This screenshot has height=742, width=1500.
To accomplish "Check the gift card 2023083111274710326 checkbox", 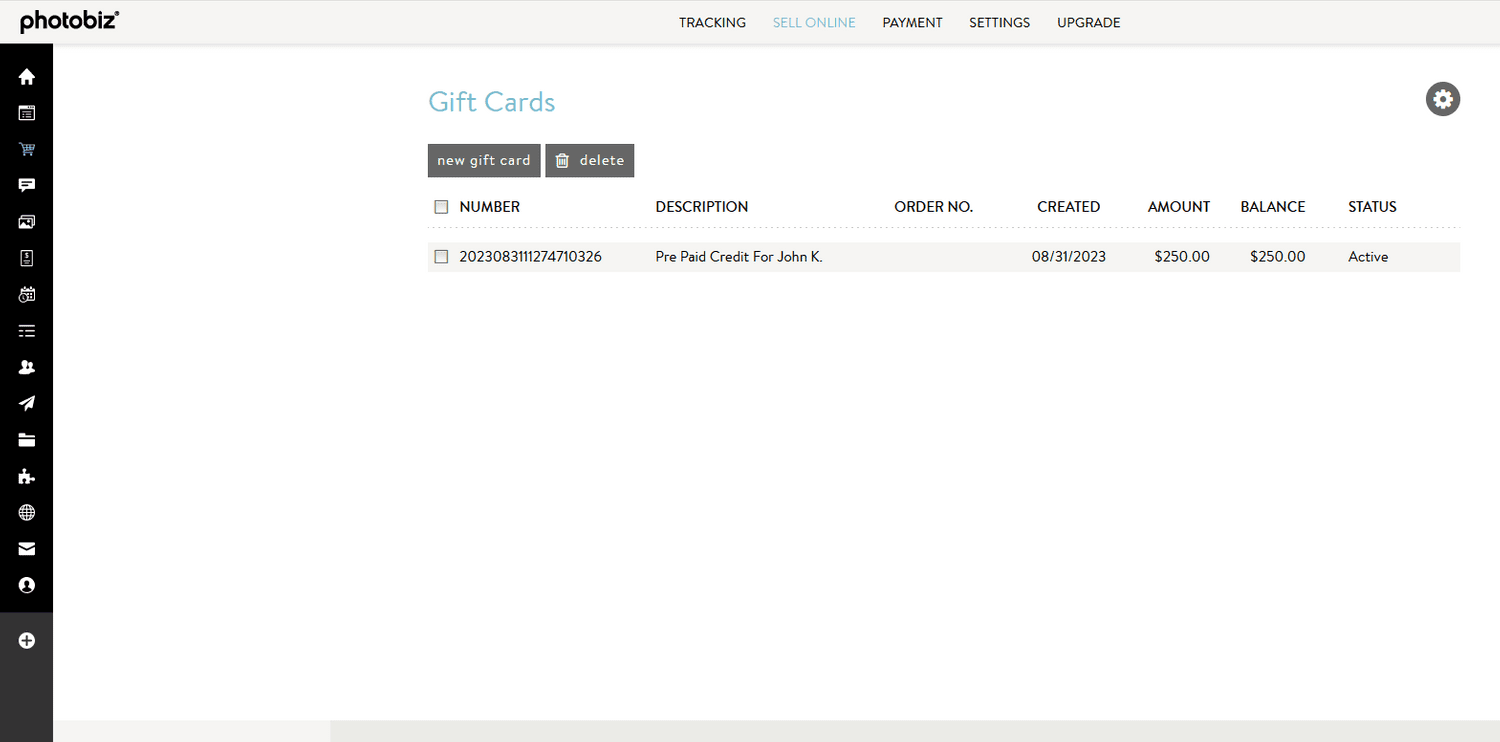I will tap(441, 256).
